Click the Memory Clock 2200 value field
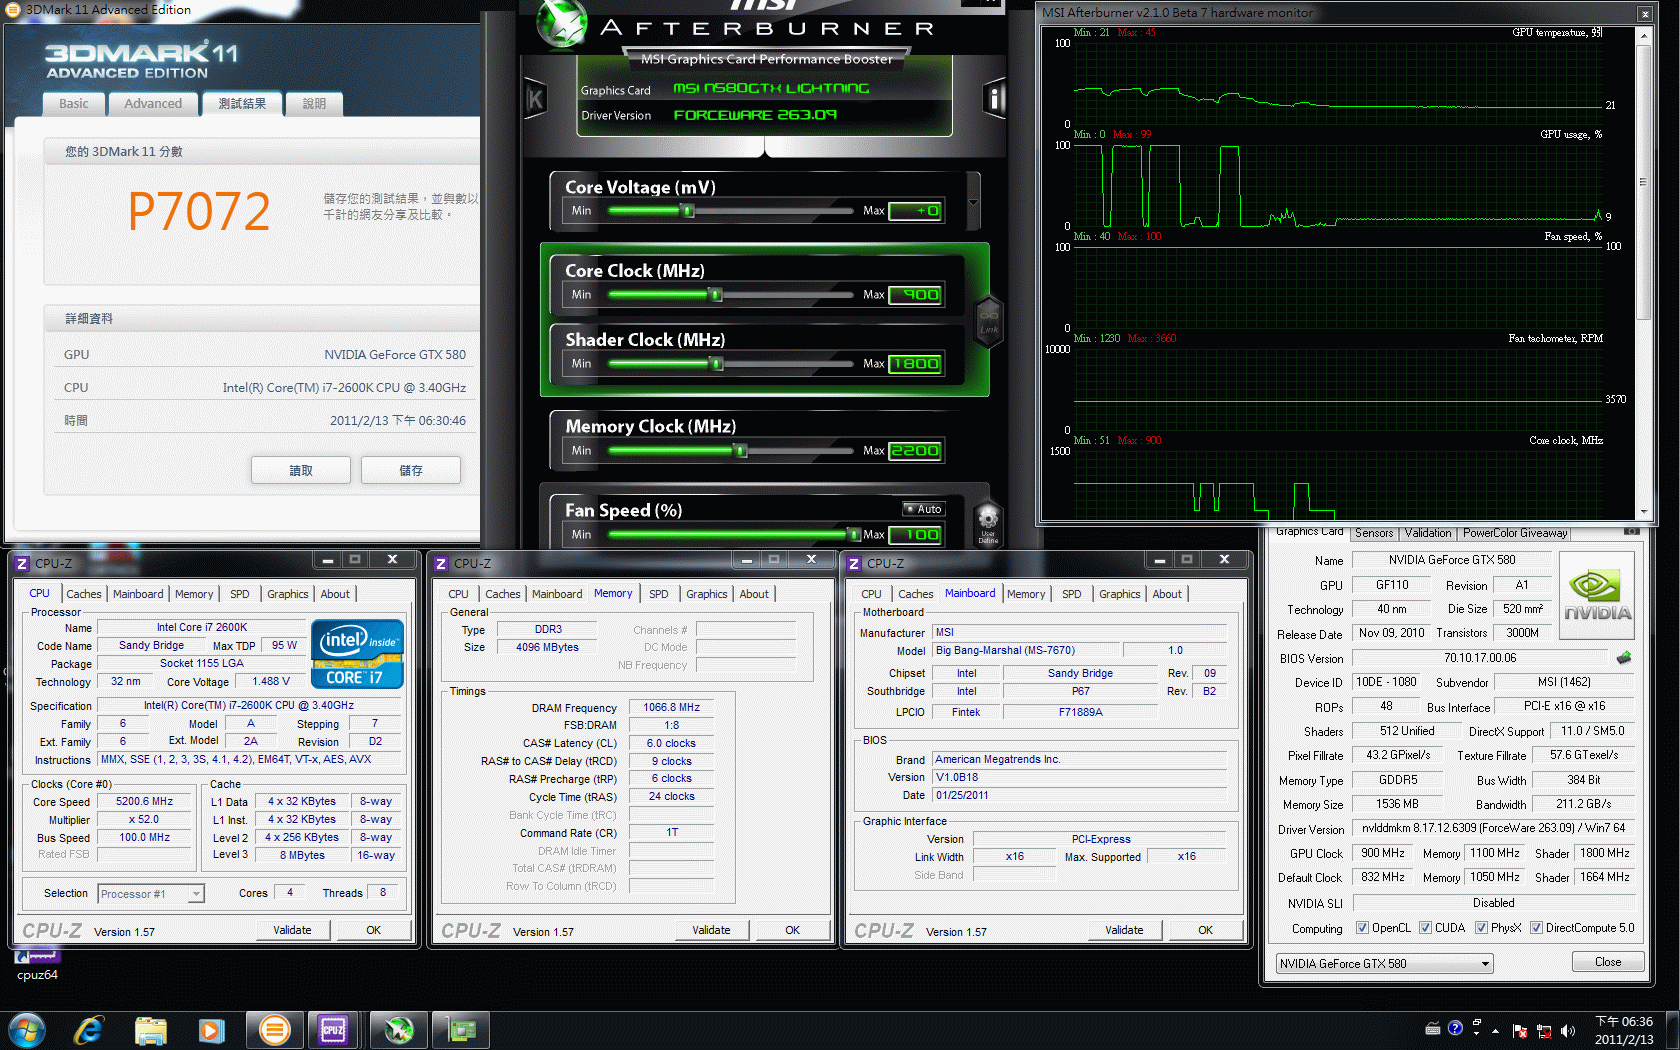Image resolution: width=1680 pixels, height=1050 pixels. [915, 450]
